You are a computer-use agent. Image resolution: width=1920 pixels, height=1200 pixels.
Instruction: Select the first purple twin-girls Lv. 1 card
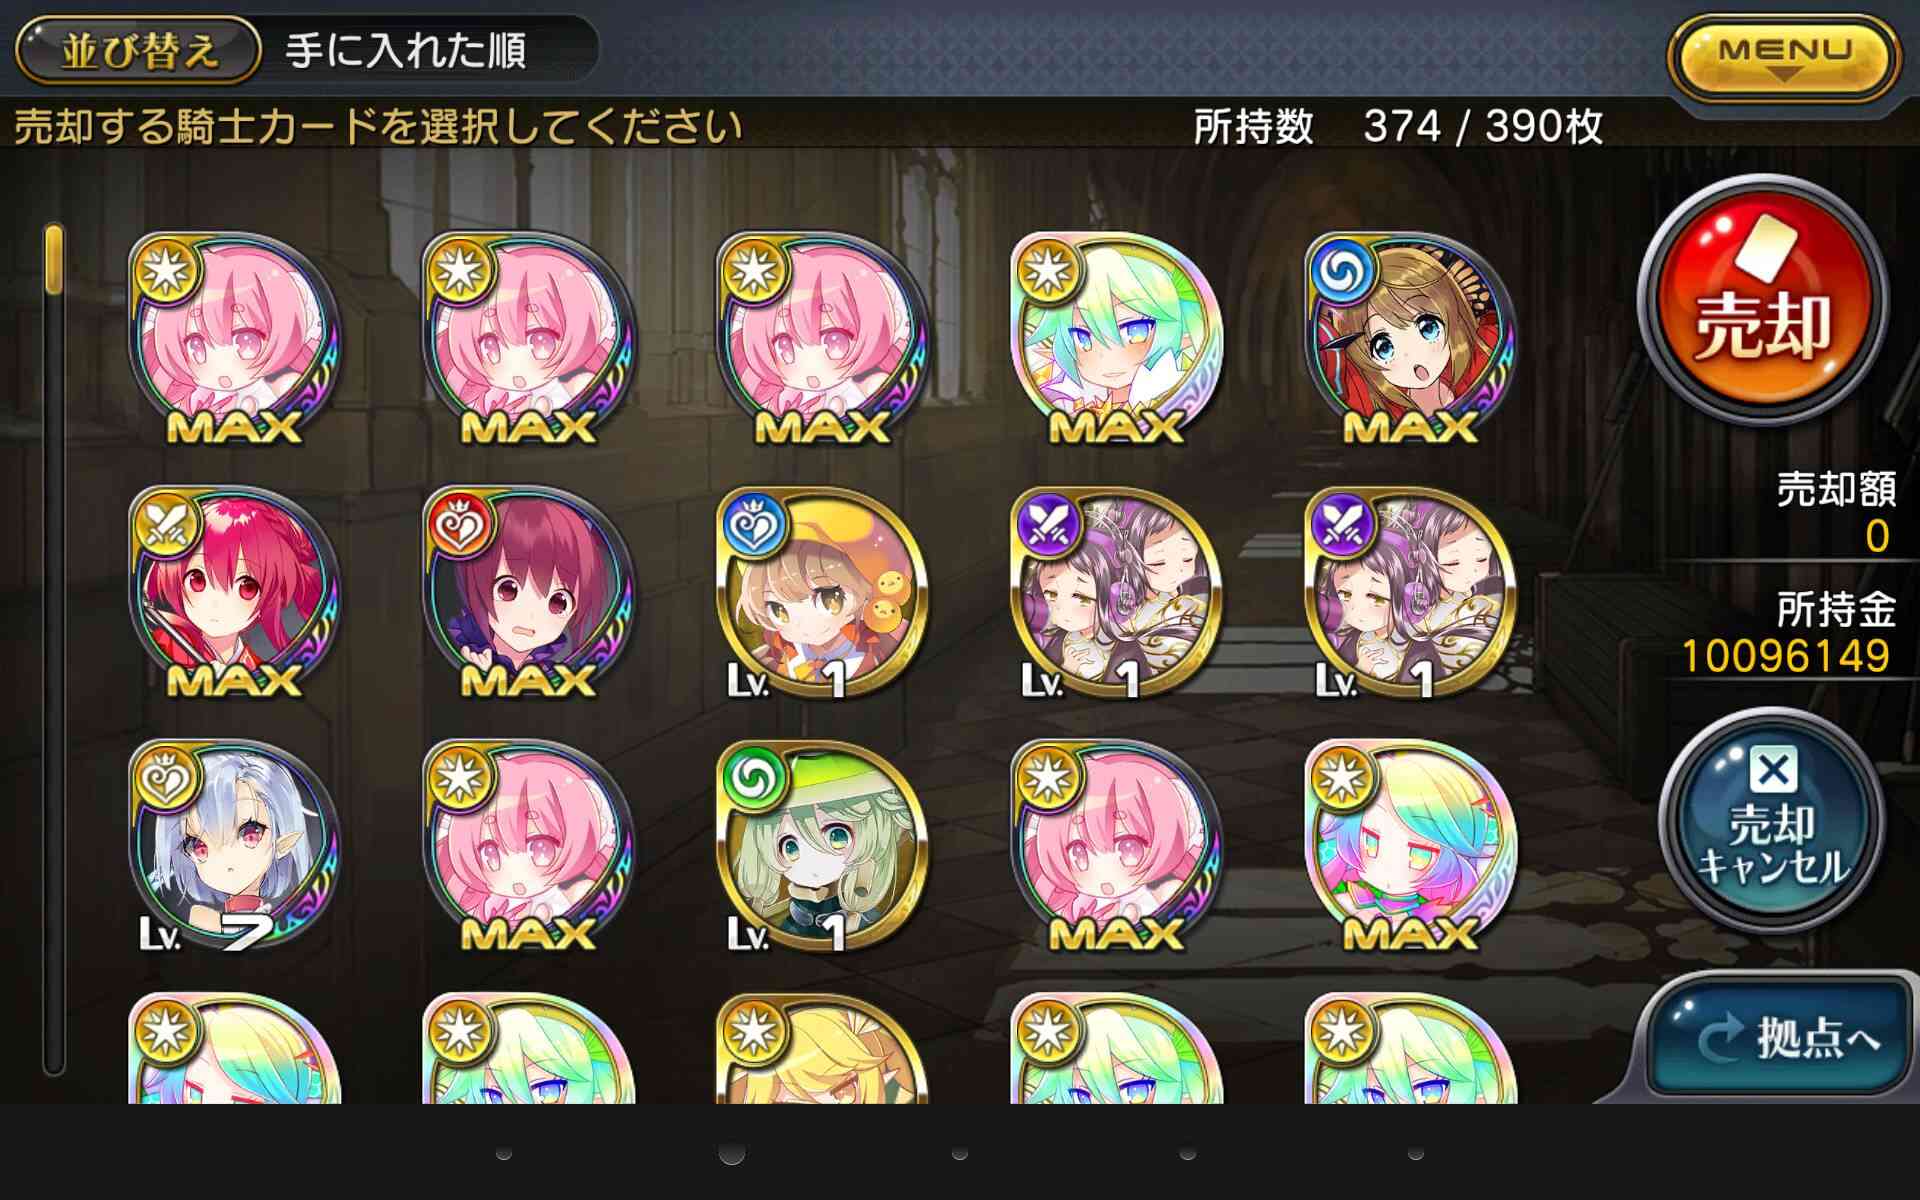[1116, 593]
